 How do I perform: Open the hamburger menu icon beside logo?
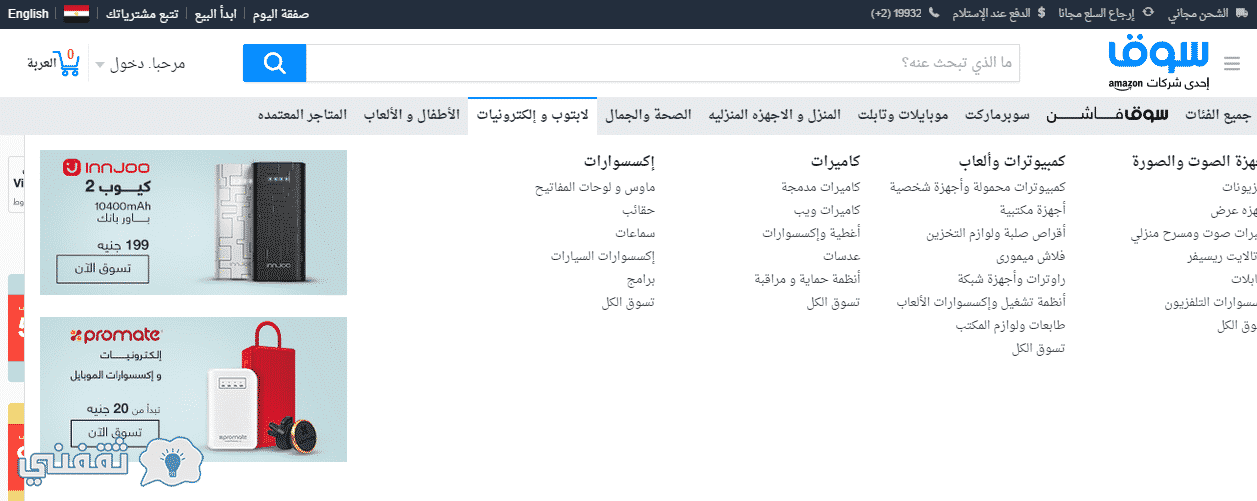(x=1230, y=64)
